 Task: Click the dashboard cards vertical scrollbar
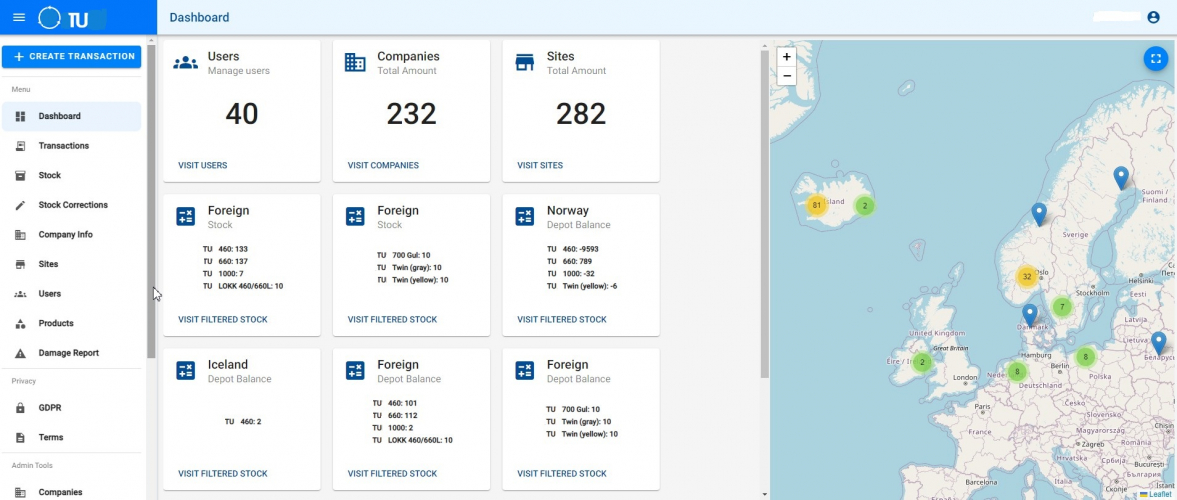point(765,214)
